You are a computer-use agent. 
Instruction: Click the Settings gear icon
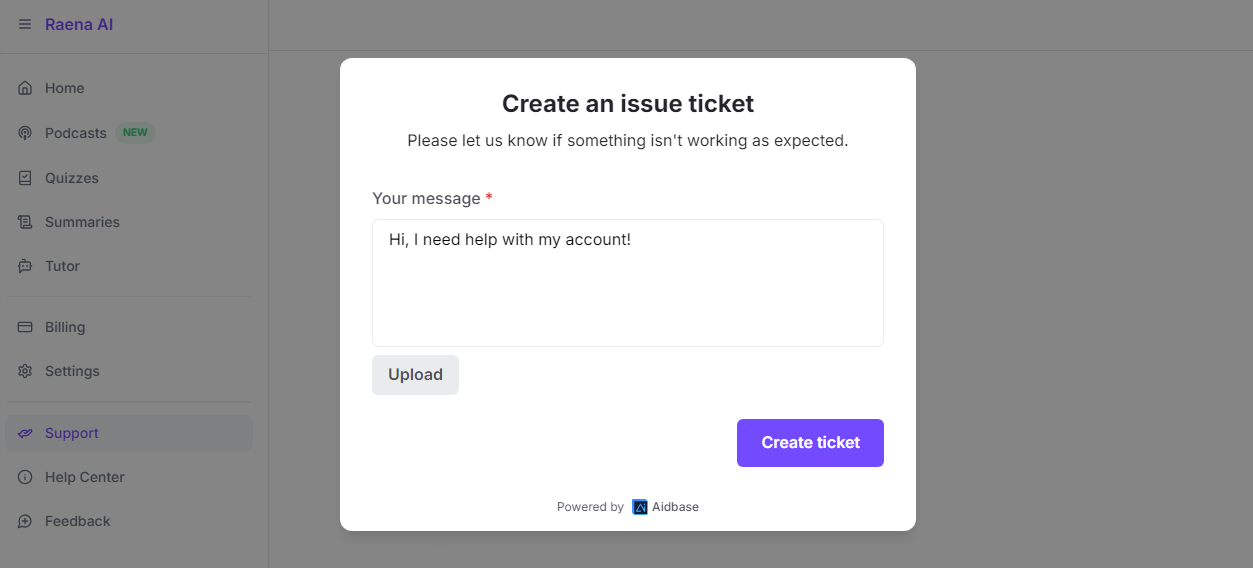pyautogui.click(x=25, y=371)
